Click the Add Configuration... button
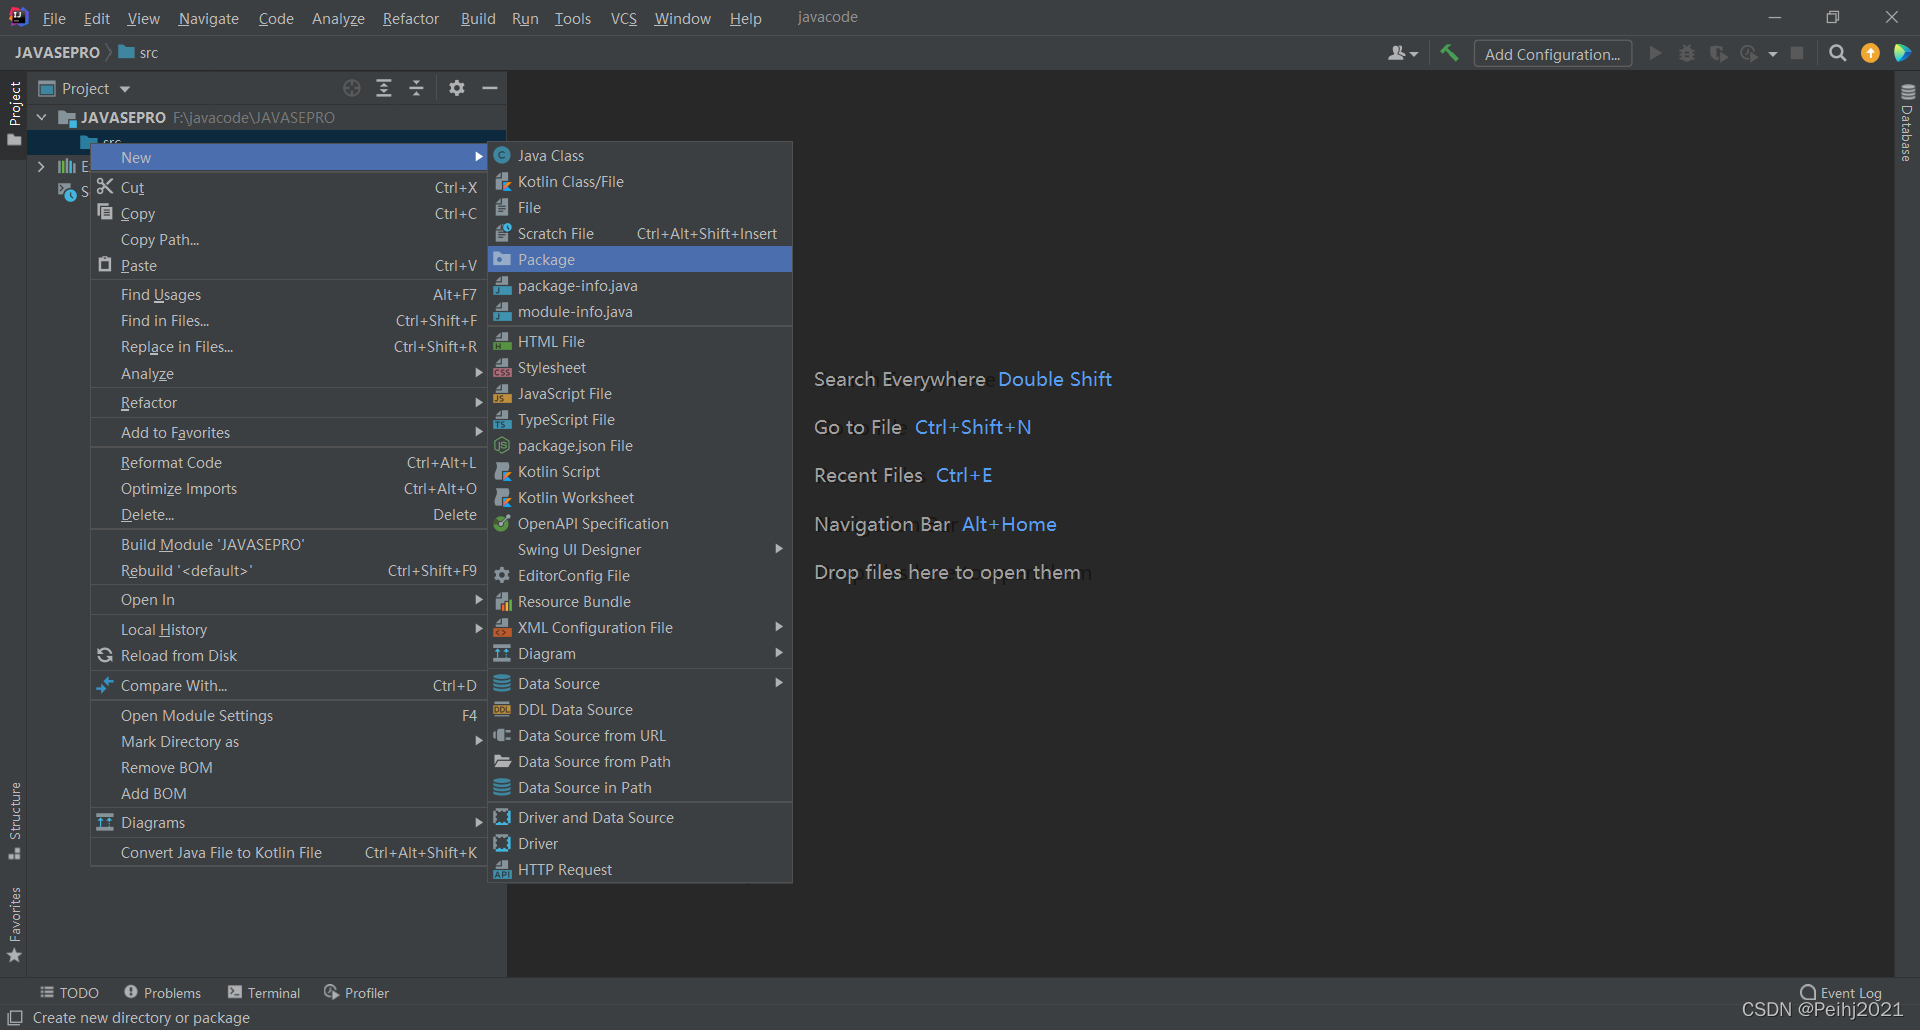Screen dimensions: 1920x1030 1552,54
